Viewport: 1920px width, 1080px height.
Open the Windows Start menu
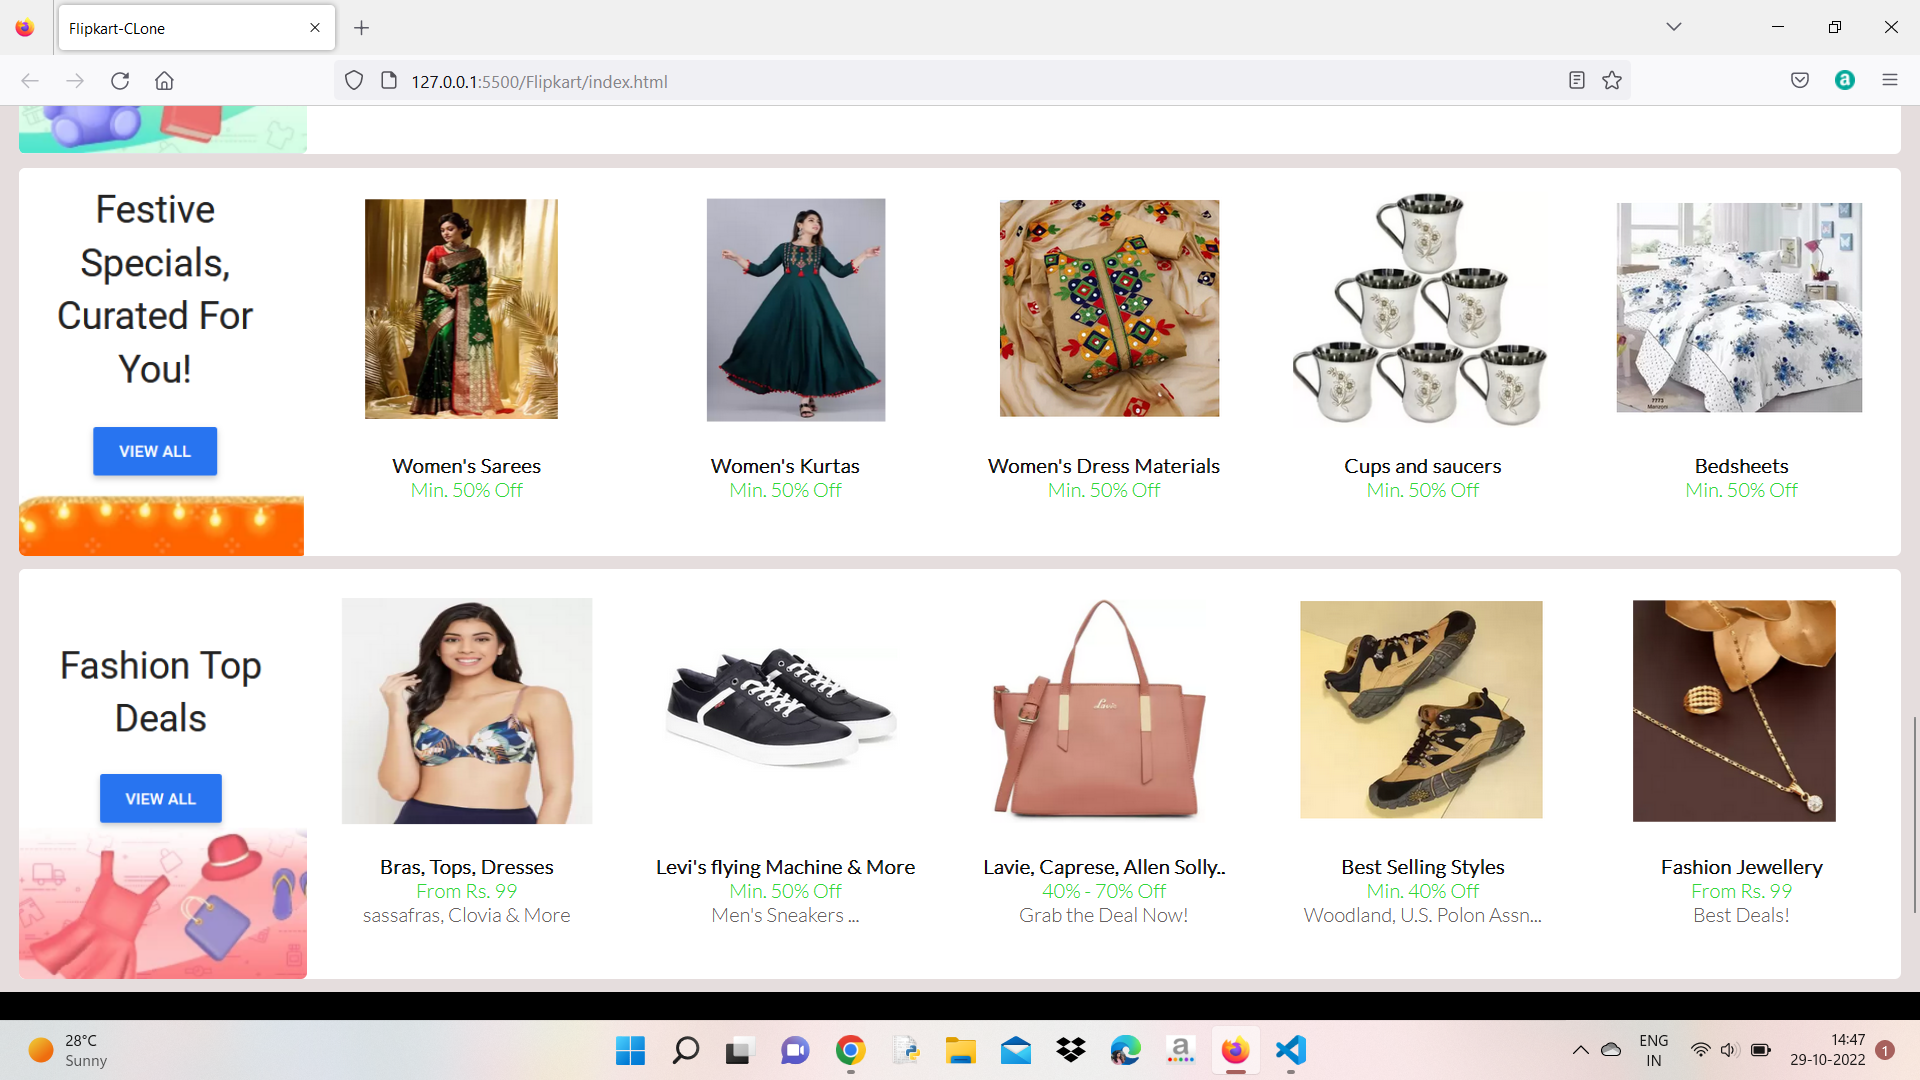coord(630,1051)
